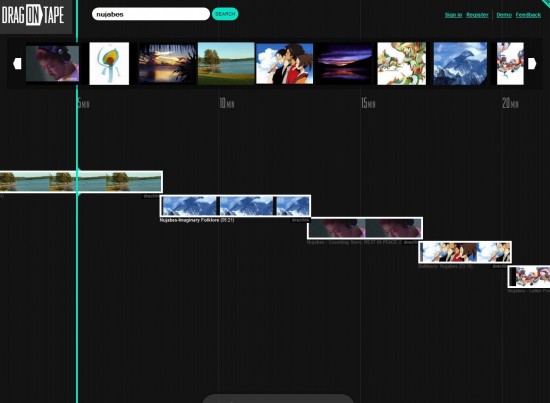The image size is (550, 403).
Task: Select the white abstract artwork result thumbnail
Action: [109, 63]
